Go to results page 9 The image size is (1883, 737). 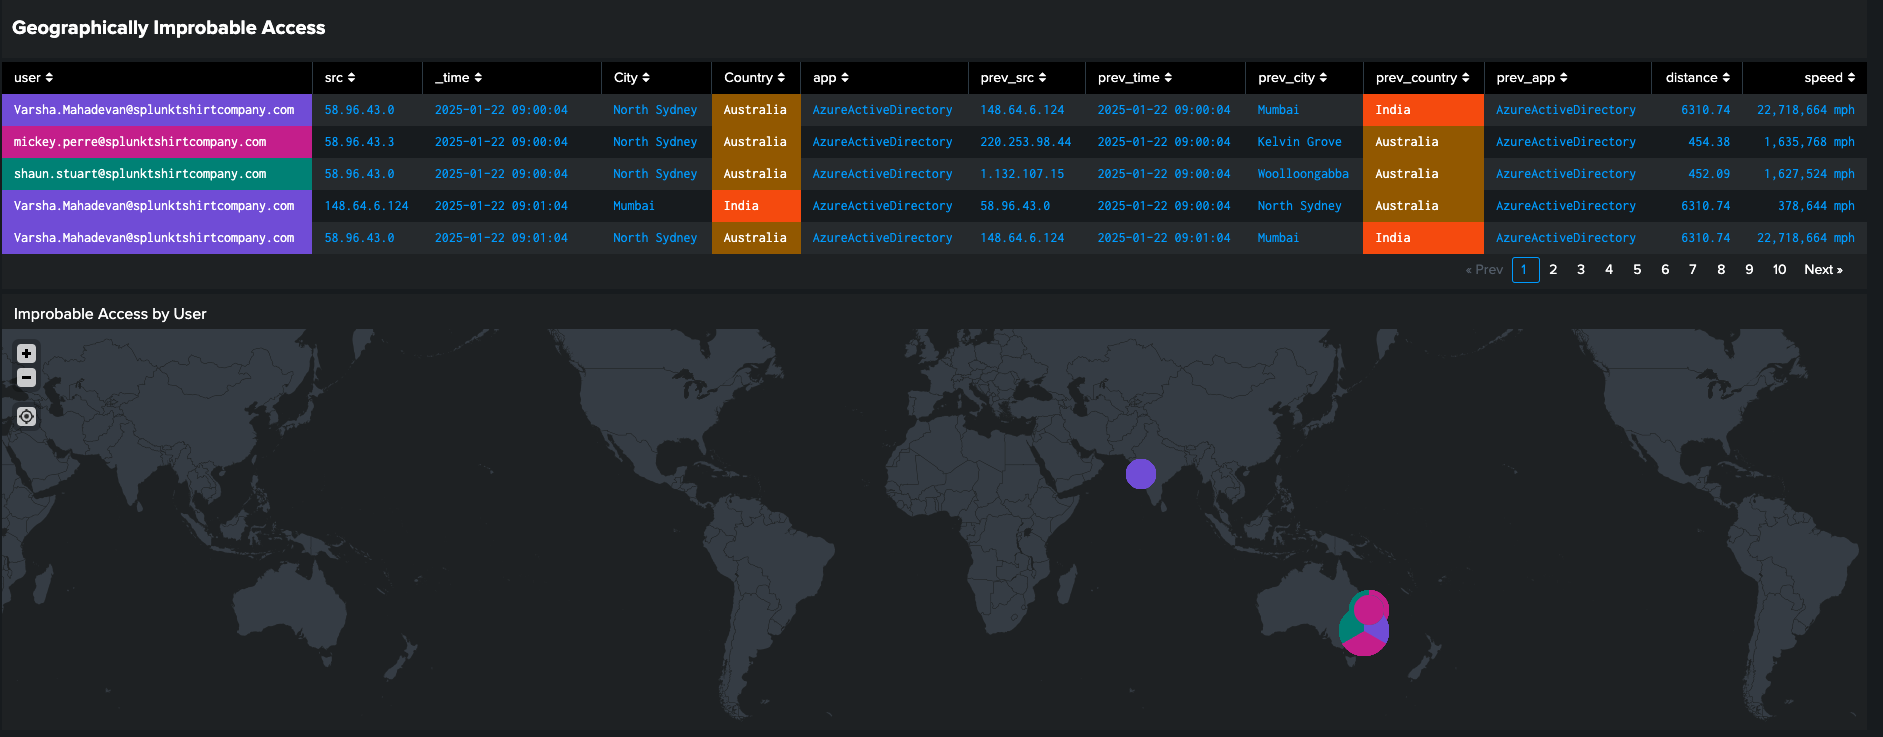(1749, 270)
